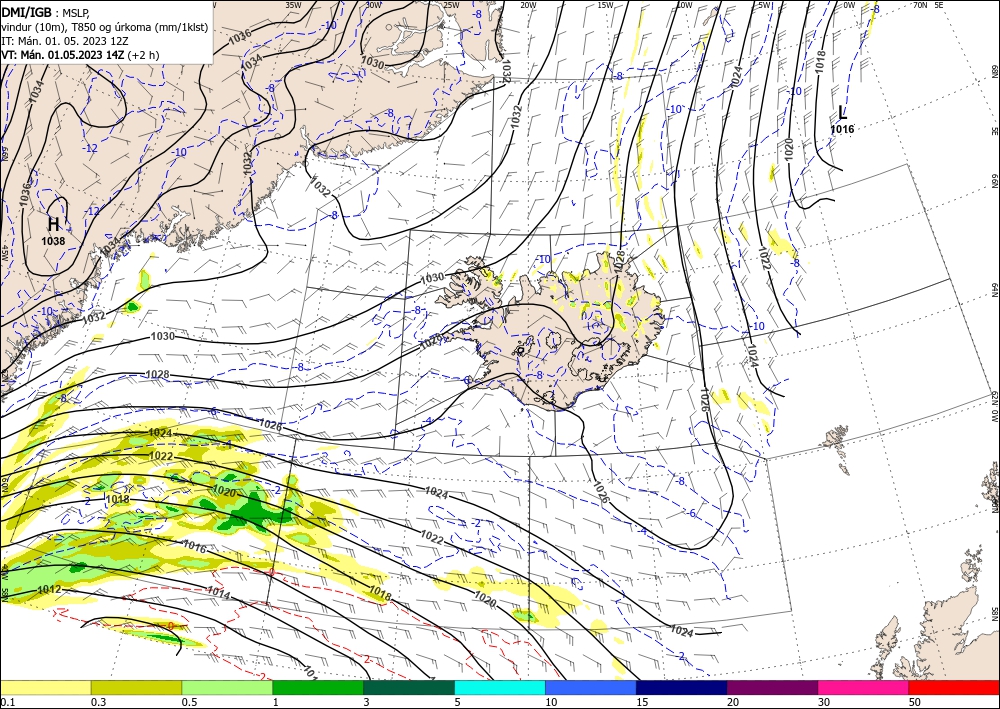Click the 'VT: Mán. 01.05.2023 14Z' valid time
This screenshot has width=1000, height=709.
pos(63,55)
